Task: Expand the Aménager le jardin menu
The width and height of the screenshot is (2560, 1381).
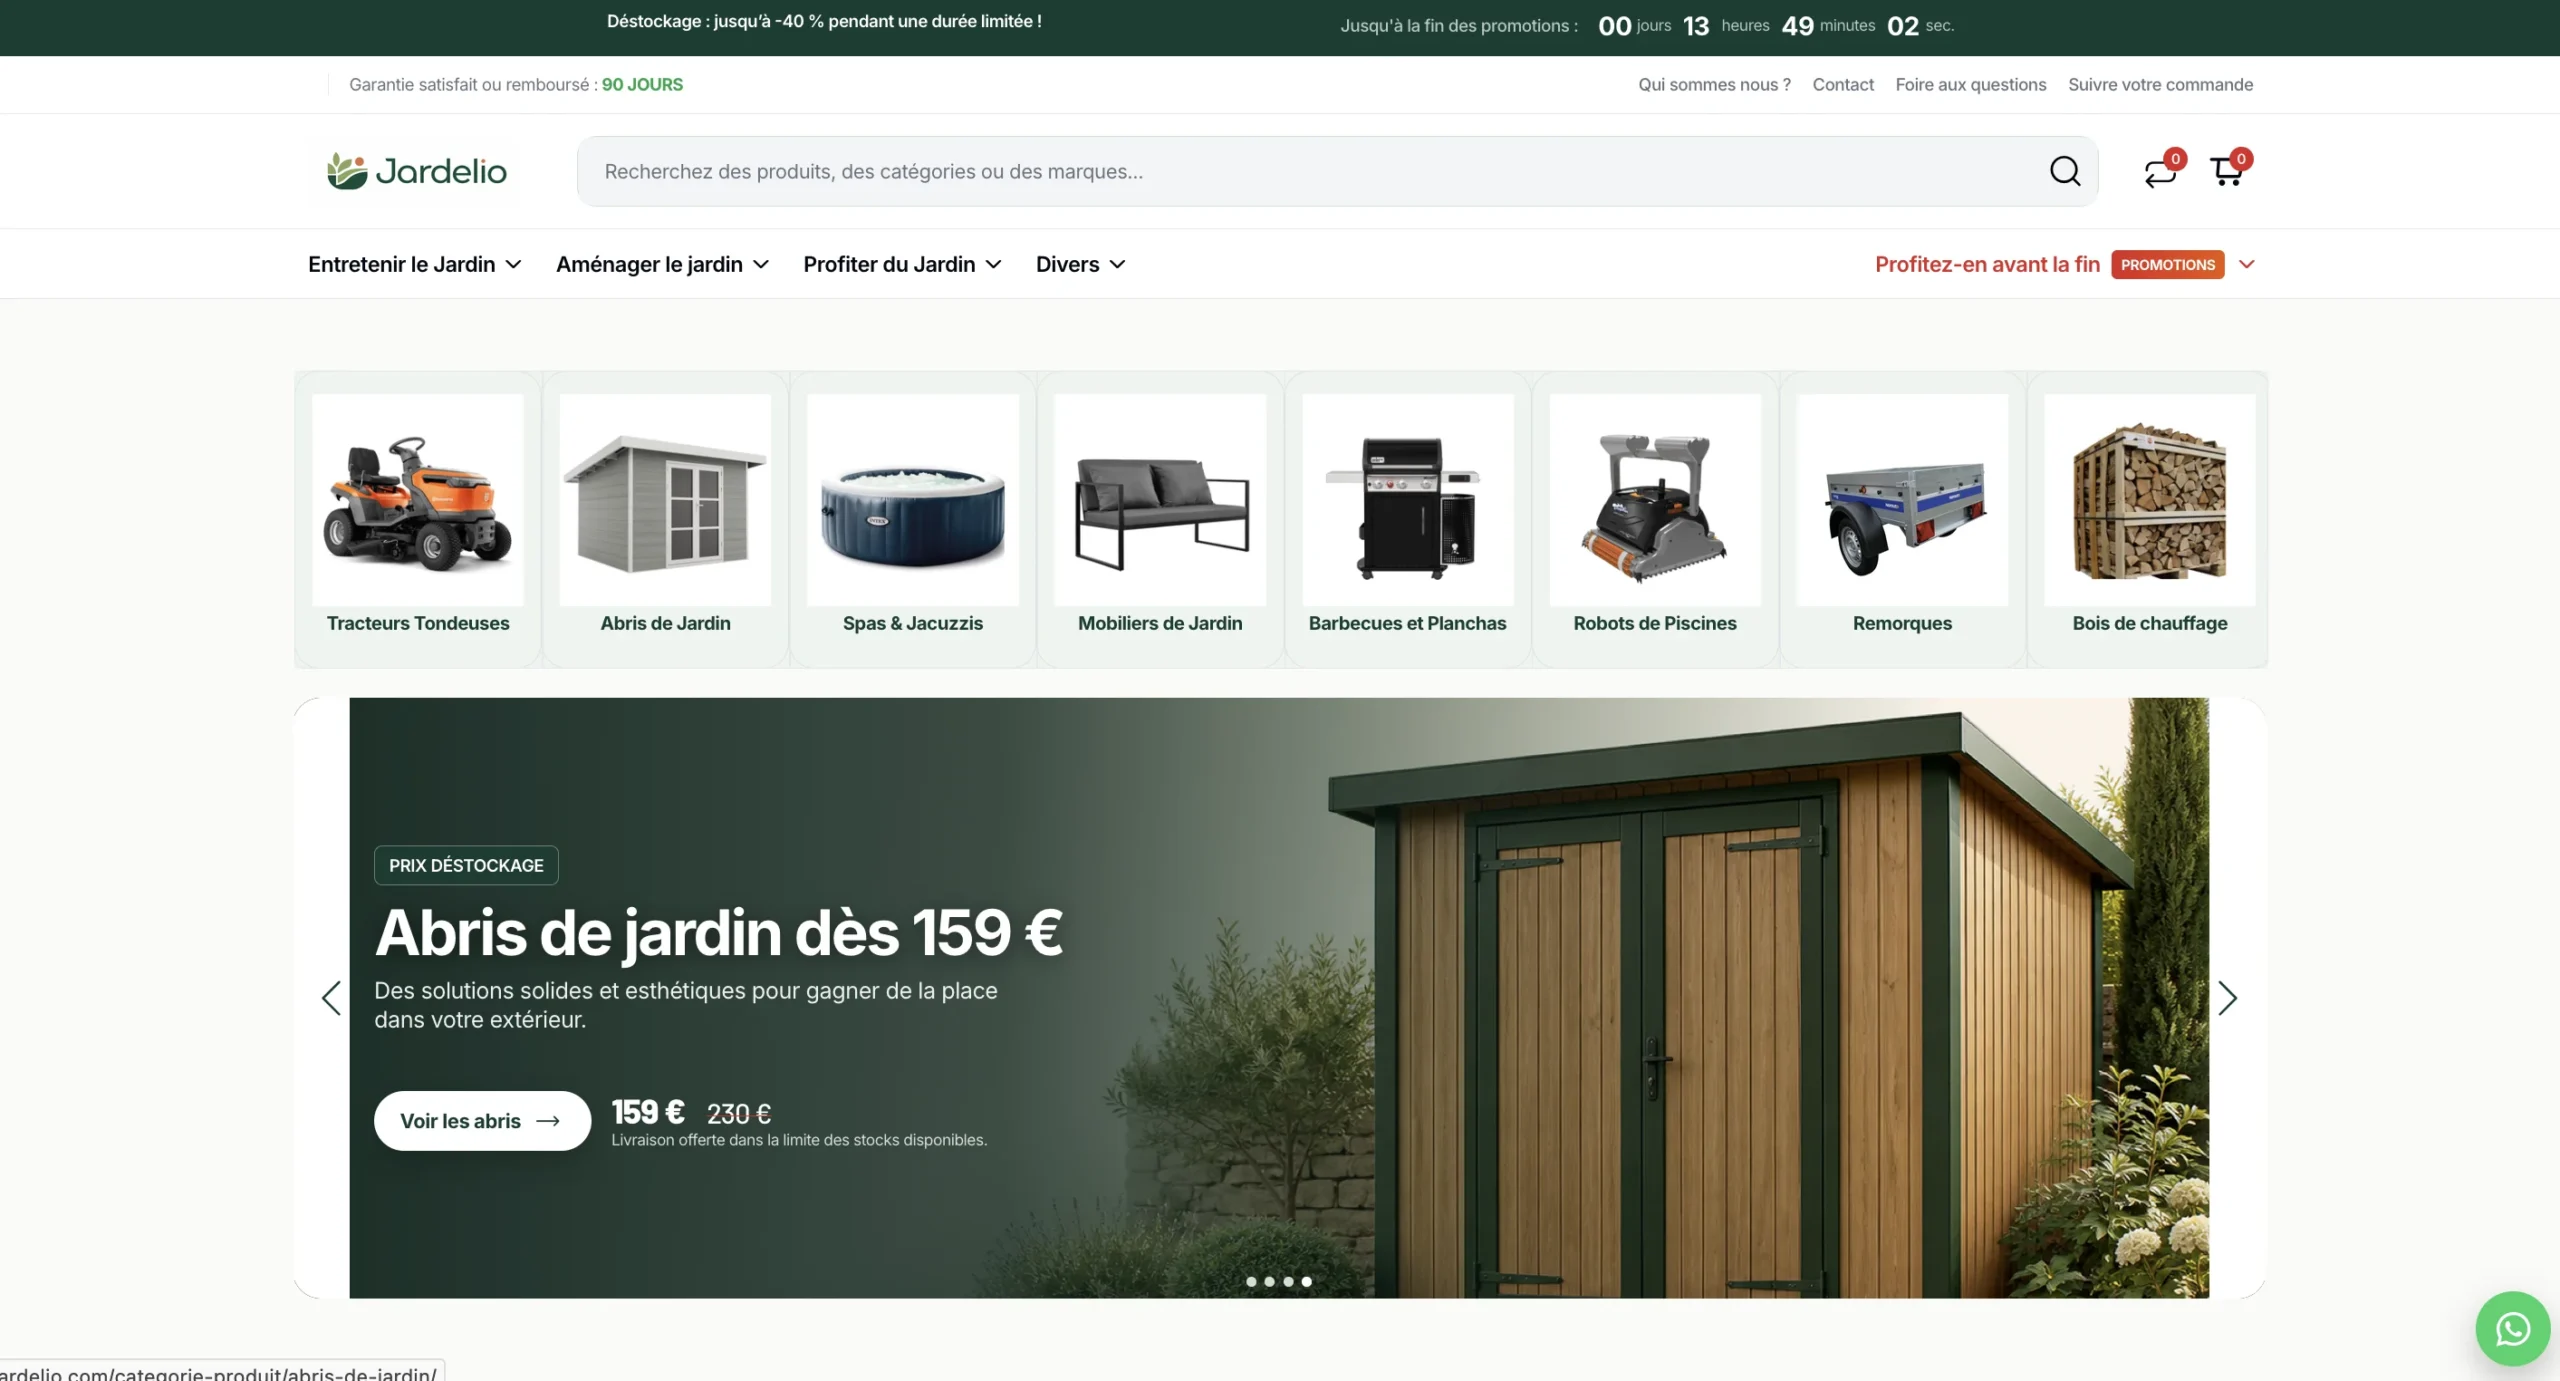Action: 662,264
